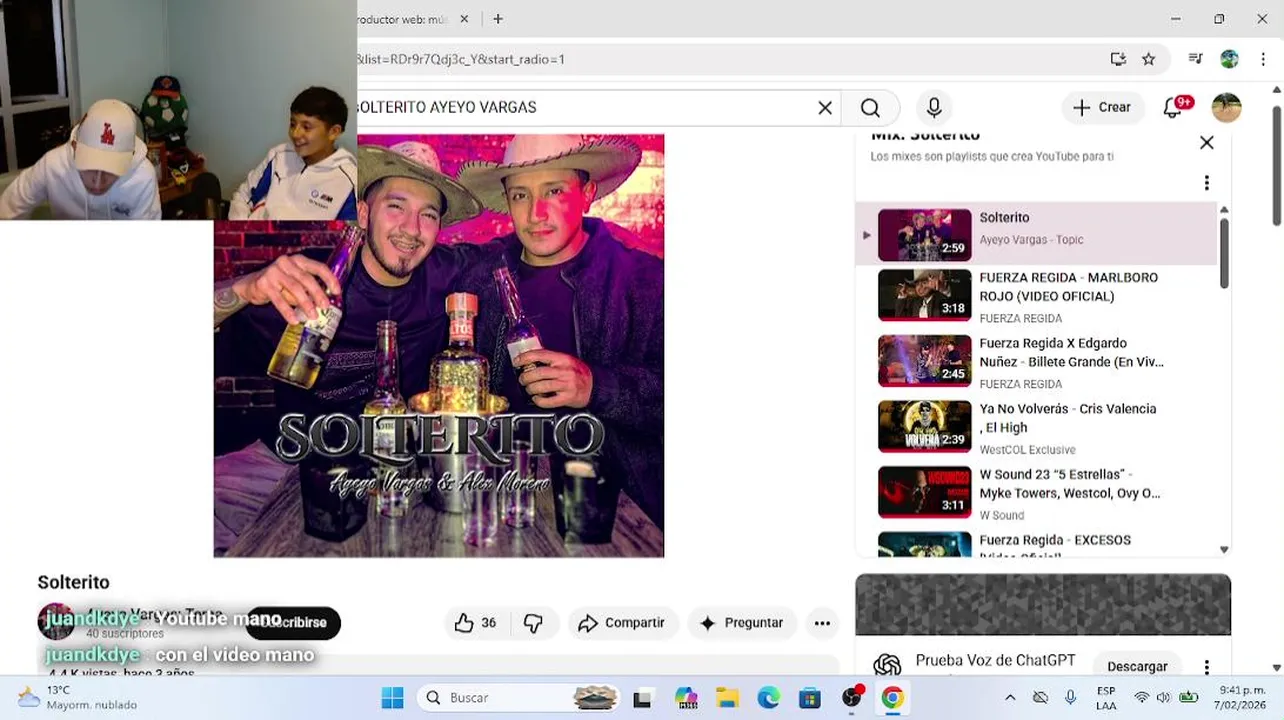Image resolution: width=1284 pixels, height=720 pixels.
Task: Start voice search with the microphone
Action: (x=934, y=108)
